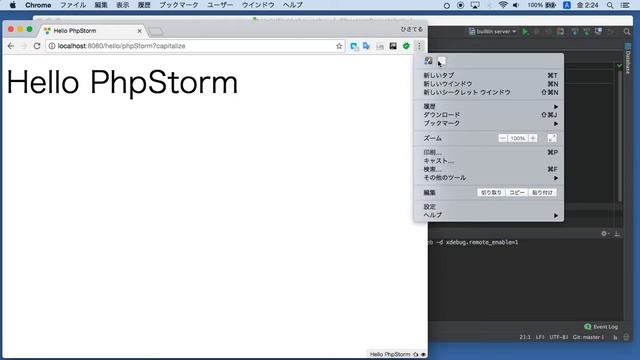Click macOS Spotlight search icon
Viewport: 640px width, 360px height.
(610, 5)
